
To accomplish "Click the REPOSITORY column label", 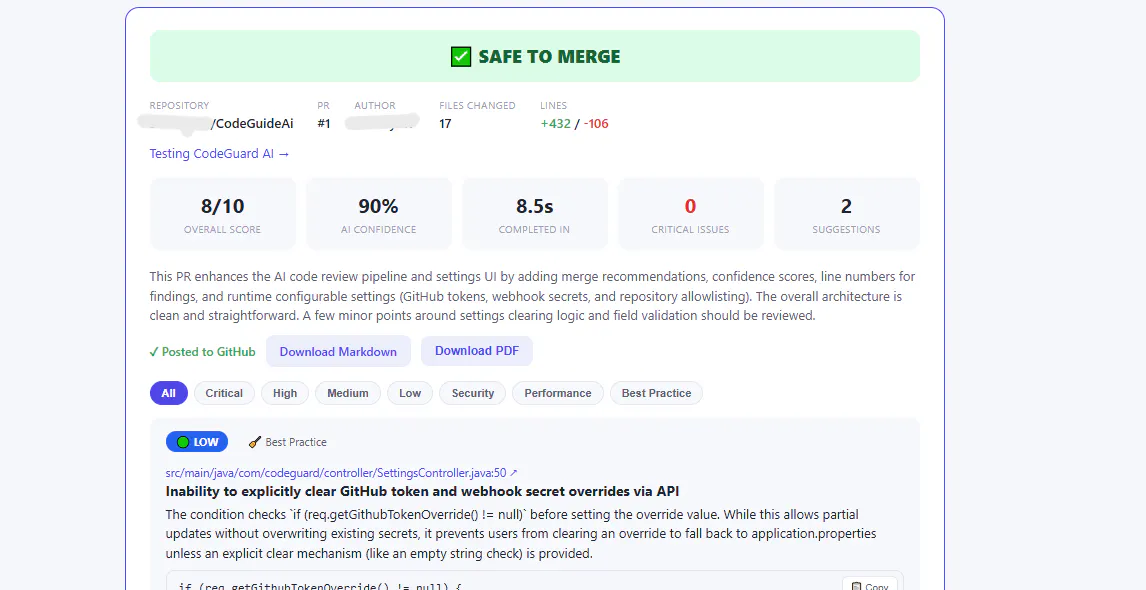I will point(179,105).
